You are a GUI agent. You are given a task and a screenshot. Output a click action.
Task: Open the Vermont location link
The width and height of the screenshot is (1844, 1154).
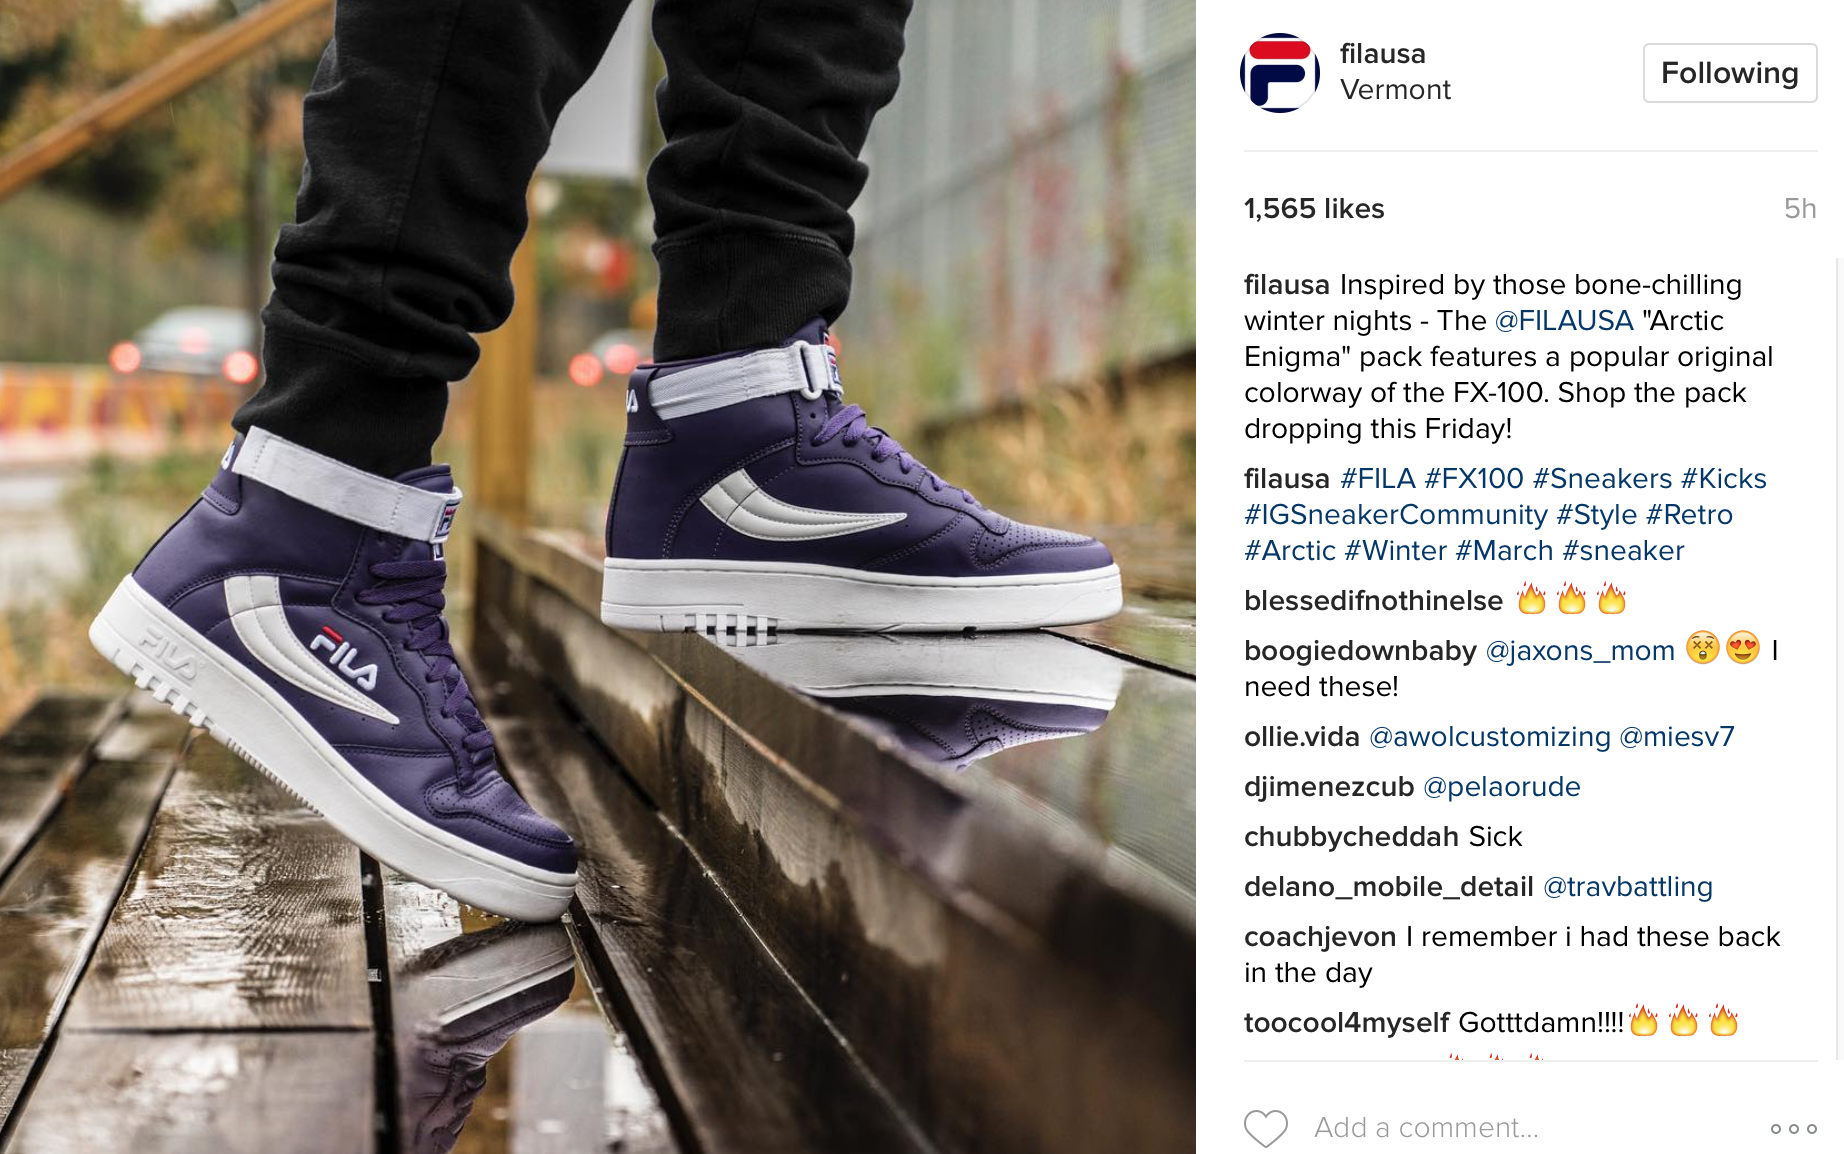[1395, 90]
